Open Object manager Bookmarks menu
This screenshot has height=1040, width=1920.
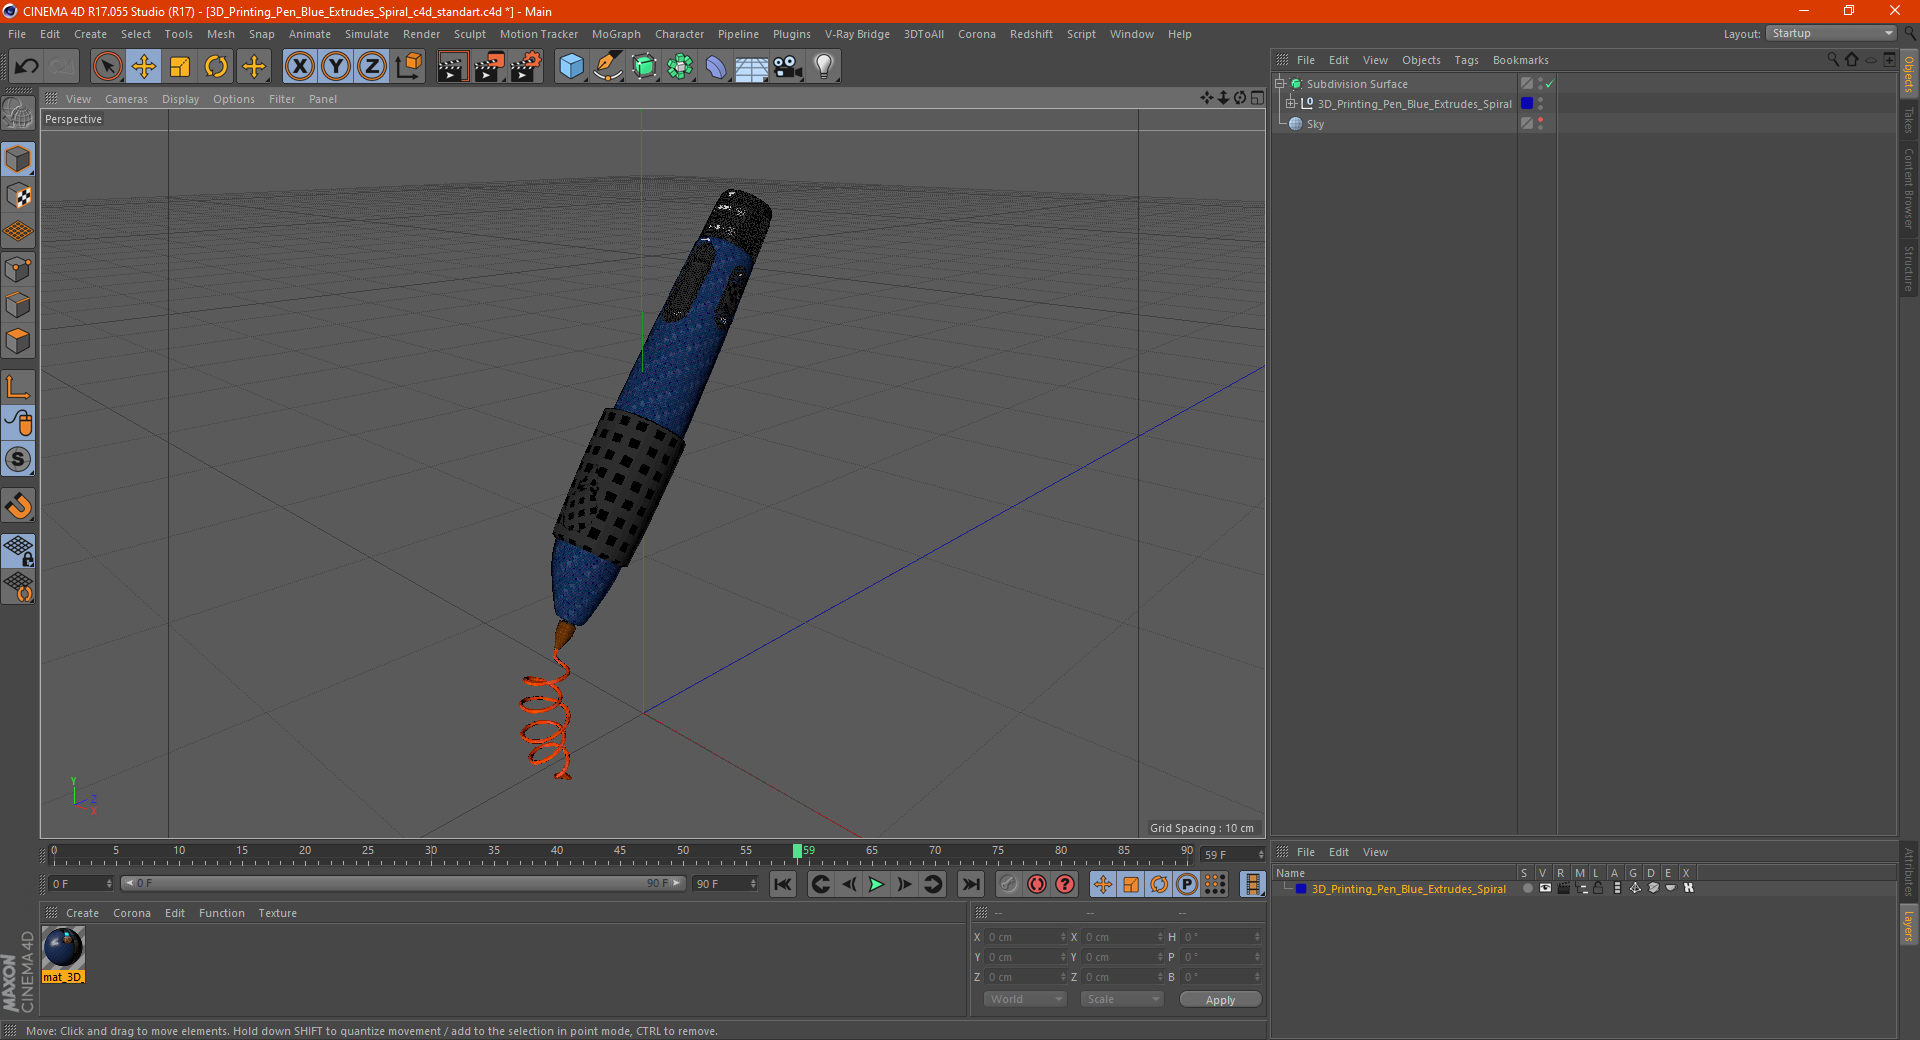(x=1520, y=60)
